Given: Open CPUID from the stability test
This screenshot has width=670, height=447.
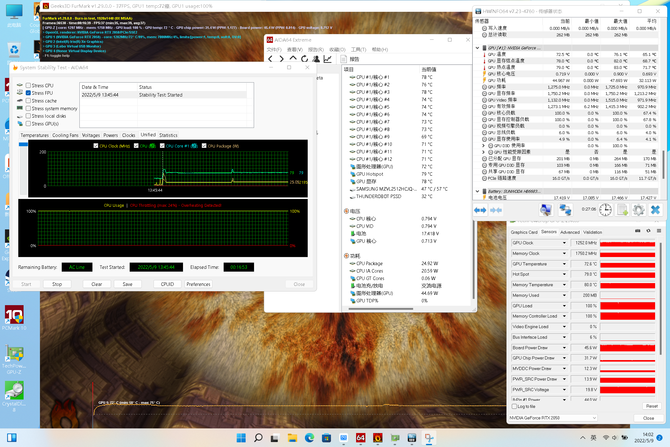Looking at the screenshot, I should tap(168, 284).
